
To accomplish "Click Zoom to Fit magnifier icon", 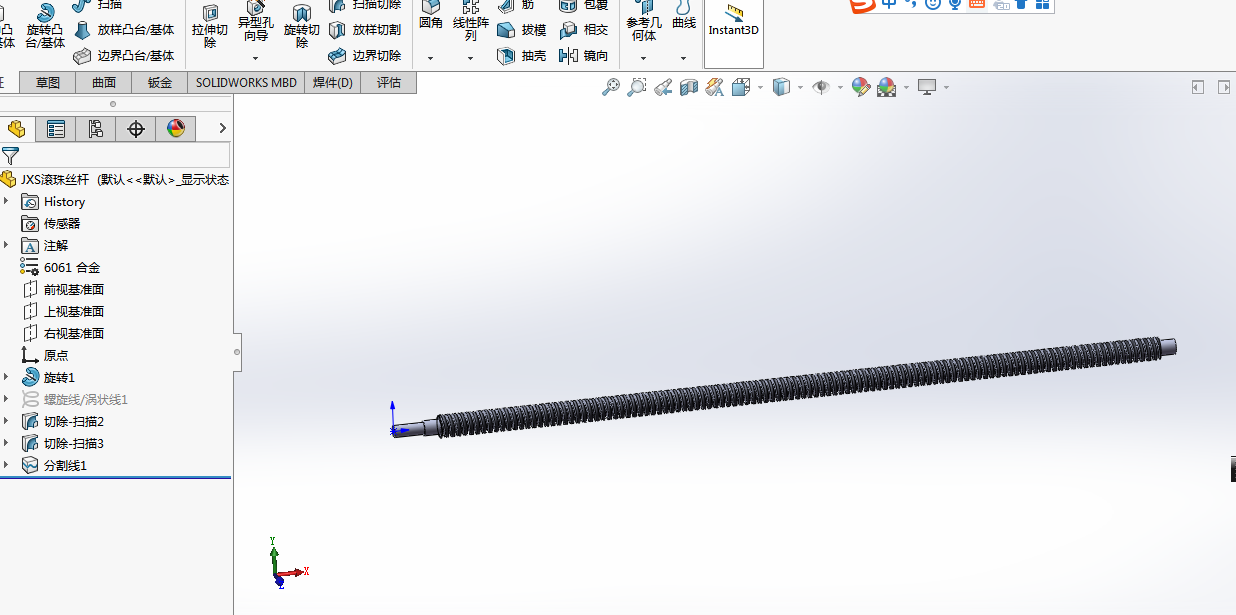I will pos(611,88).
